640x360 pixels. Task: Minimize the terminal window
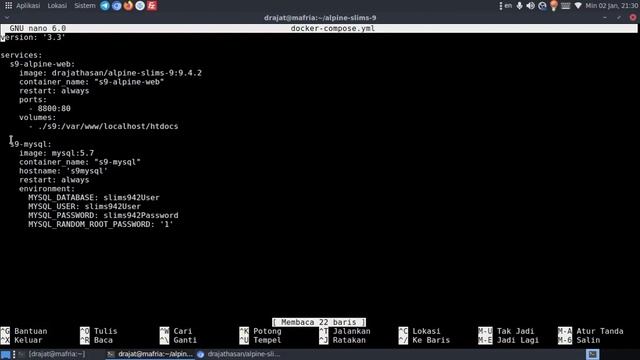605,18
